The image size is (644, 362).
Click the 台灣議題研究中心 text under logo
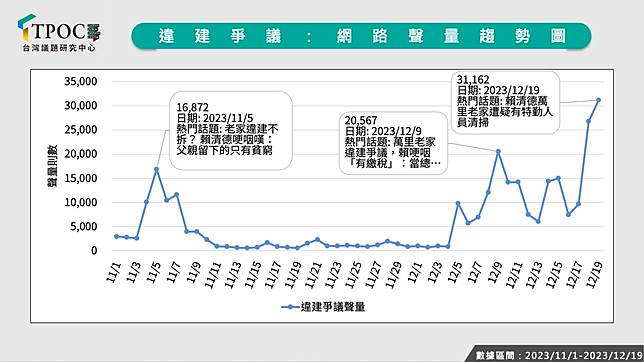tap(59, 48)
